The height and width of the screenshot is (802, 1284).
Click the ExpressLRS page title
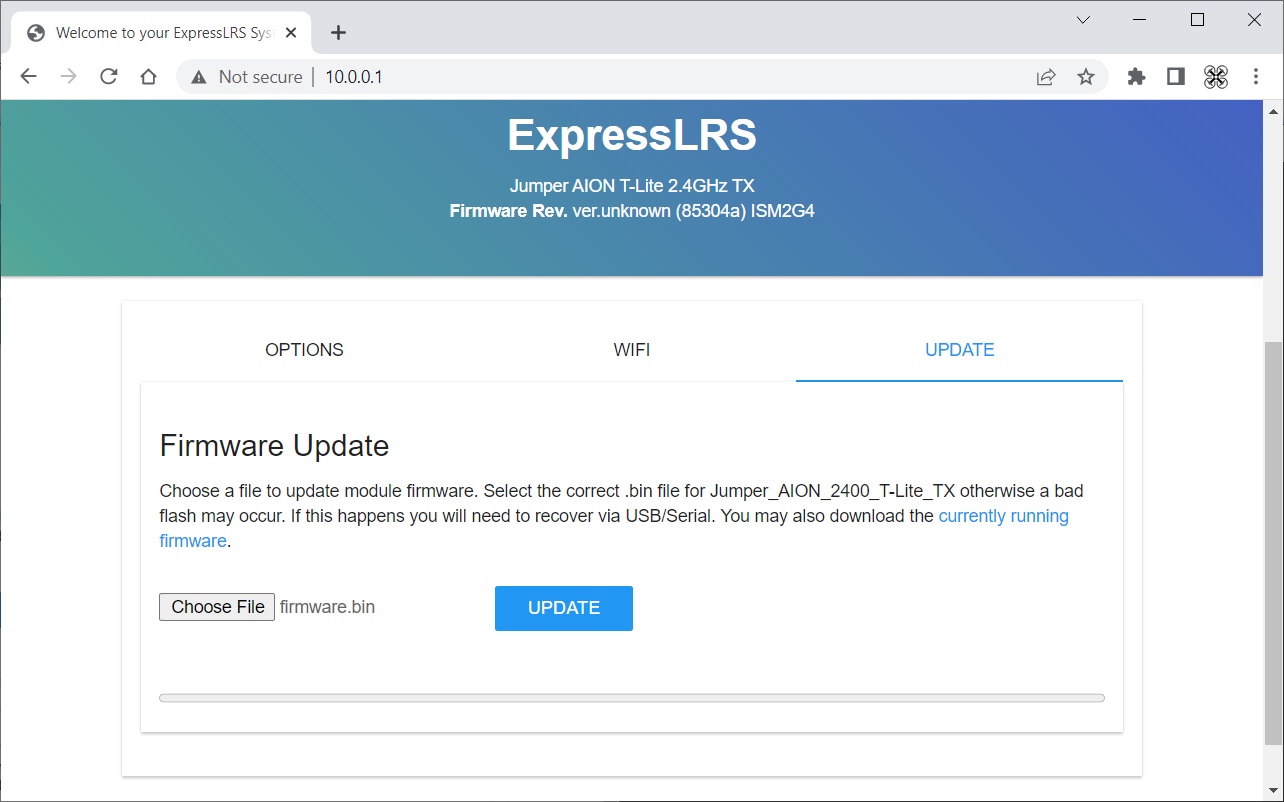pyautogui.click(x=632, y=136)
